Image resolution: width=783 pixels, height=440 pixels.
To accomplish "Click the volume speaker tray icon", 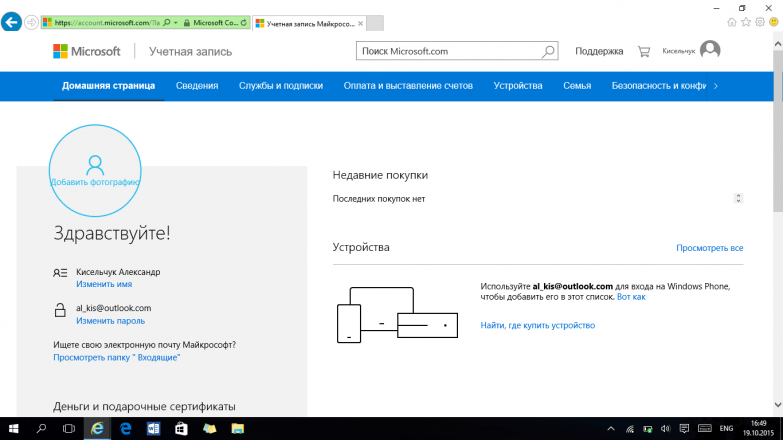I will click(665, 429).
